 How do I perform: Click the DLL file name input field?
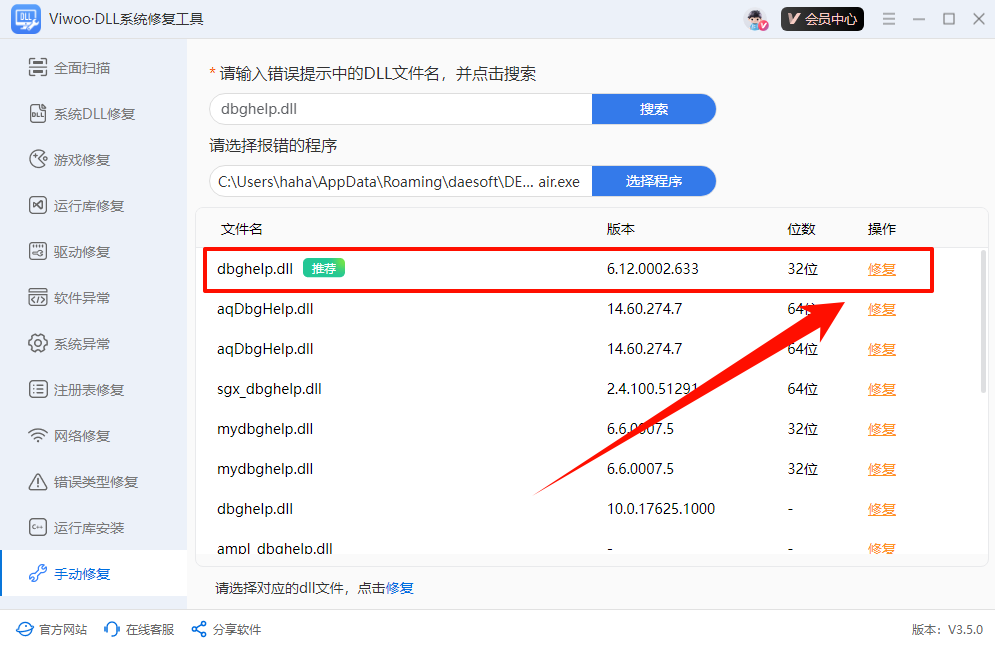400,108
